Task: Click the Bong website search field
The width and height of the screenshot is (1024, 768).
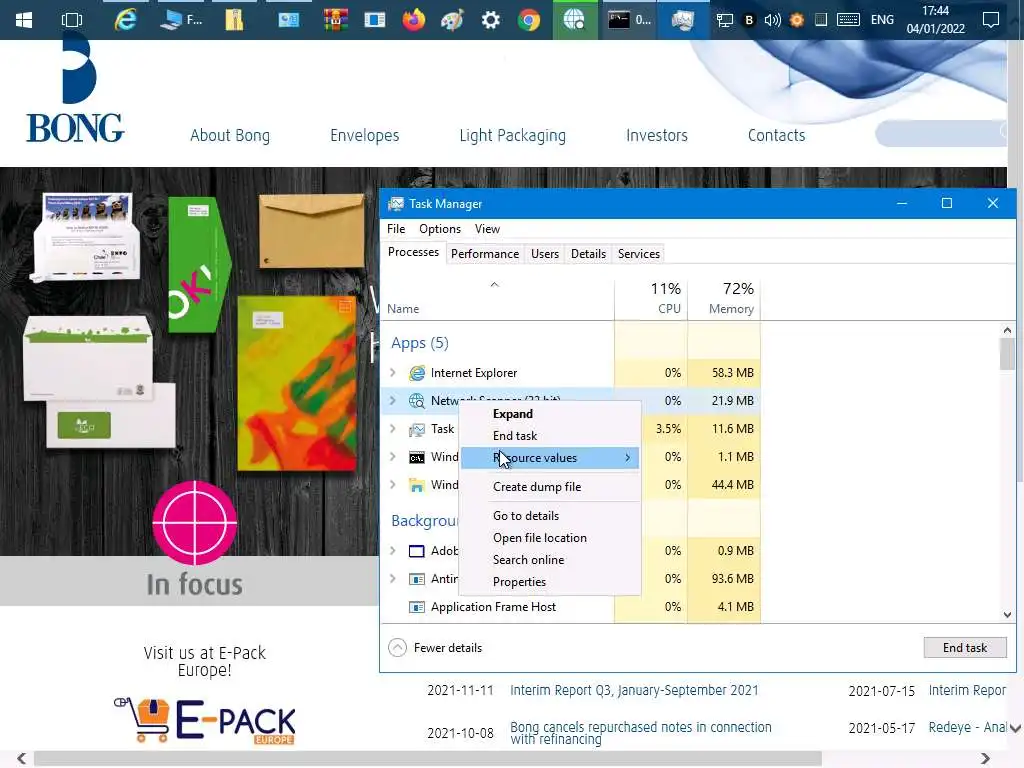Action: click(x=940, y=133)
